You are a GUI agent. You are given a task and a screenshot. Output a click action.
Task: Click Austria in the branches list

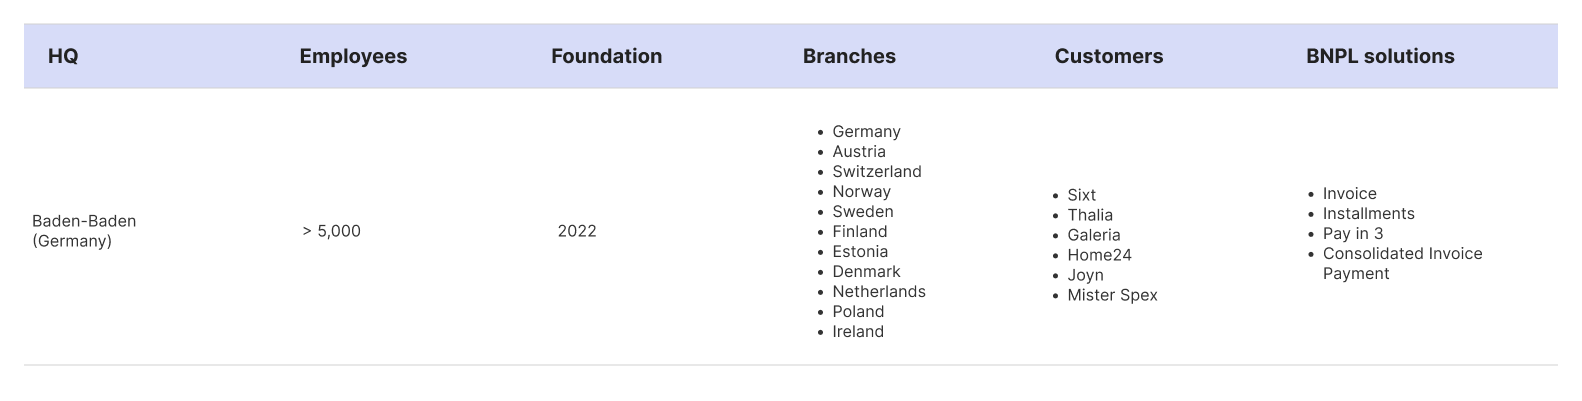[x=859, y=152]
